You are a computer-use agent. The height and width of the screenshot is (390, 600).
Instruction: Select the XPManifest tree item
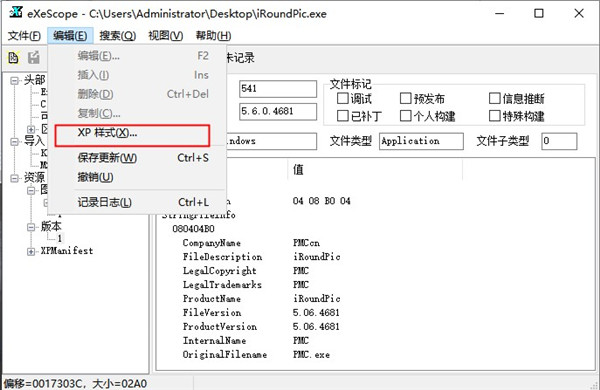(67, 251)
